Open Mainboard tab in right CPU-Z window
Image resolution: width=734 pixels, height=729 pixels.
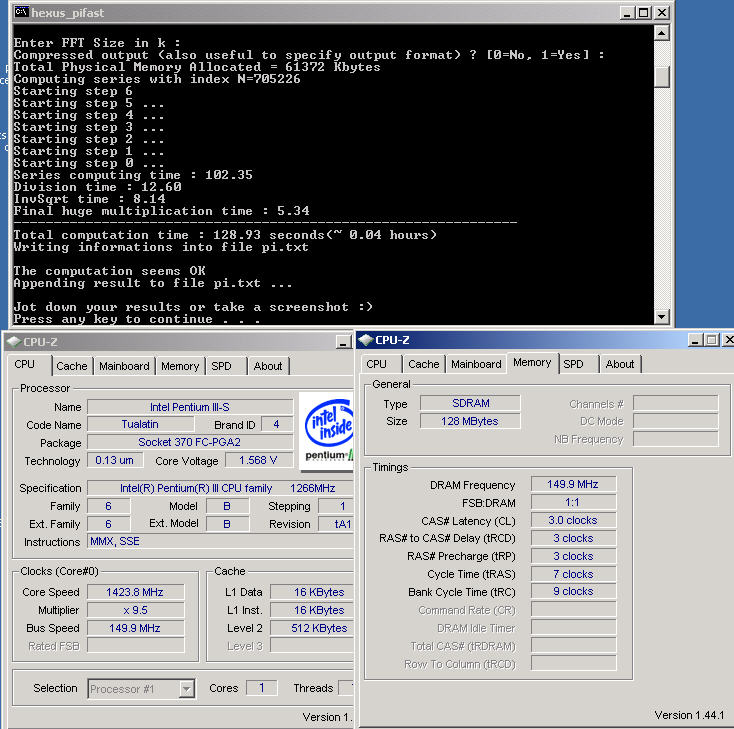coord(476,364)
